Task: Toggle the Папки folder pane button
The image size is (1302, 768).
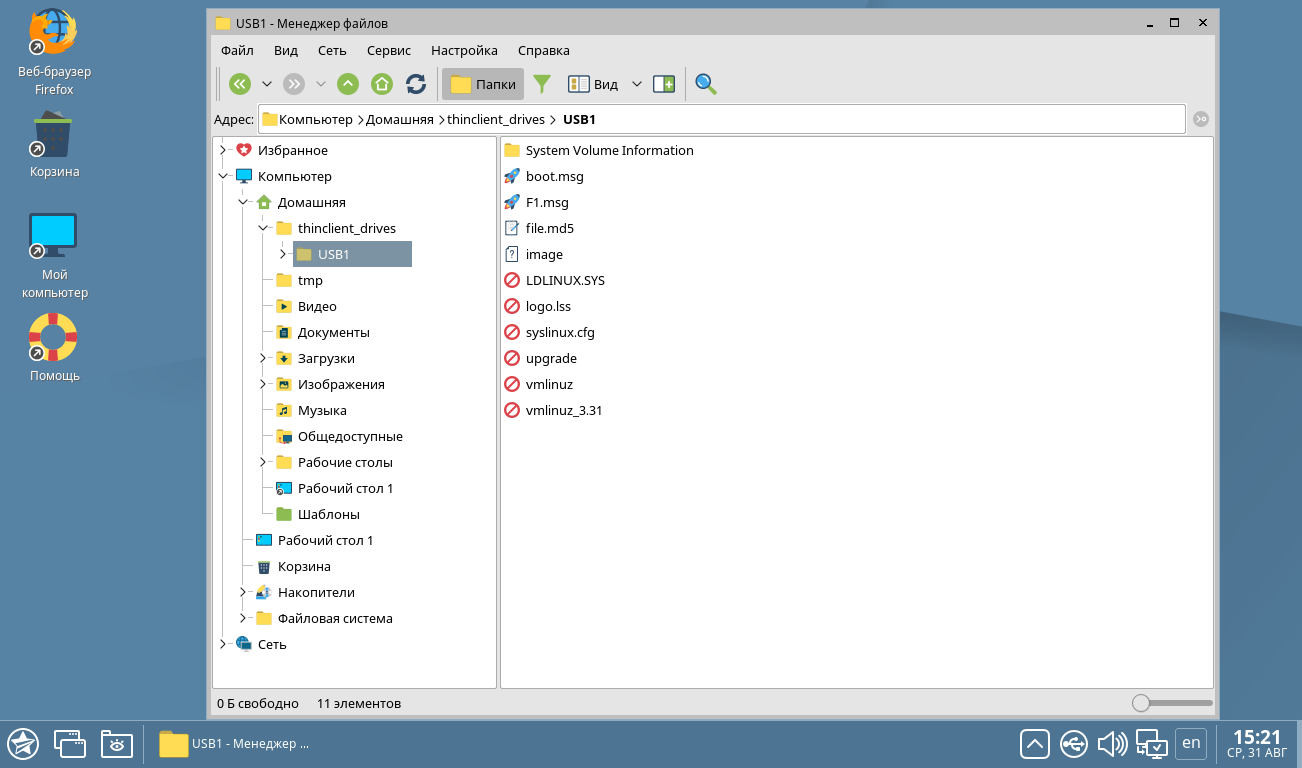Action: pyautogui.click(x=482, y=84)
